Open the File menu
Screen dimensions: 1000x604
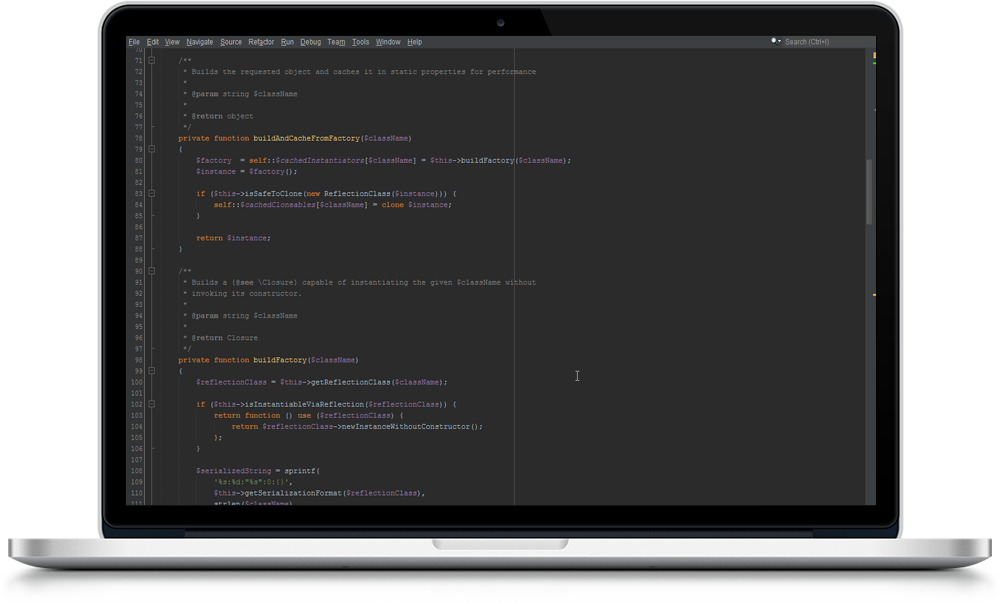click(134, 42)
